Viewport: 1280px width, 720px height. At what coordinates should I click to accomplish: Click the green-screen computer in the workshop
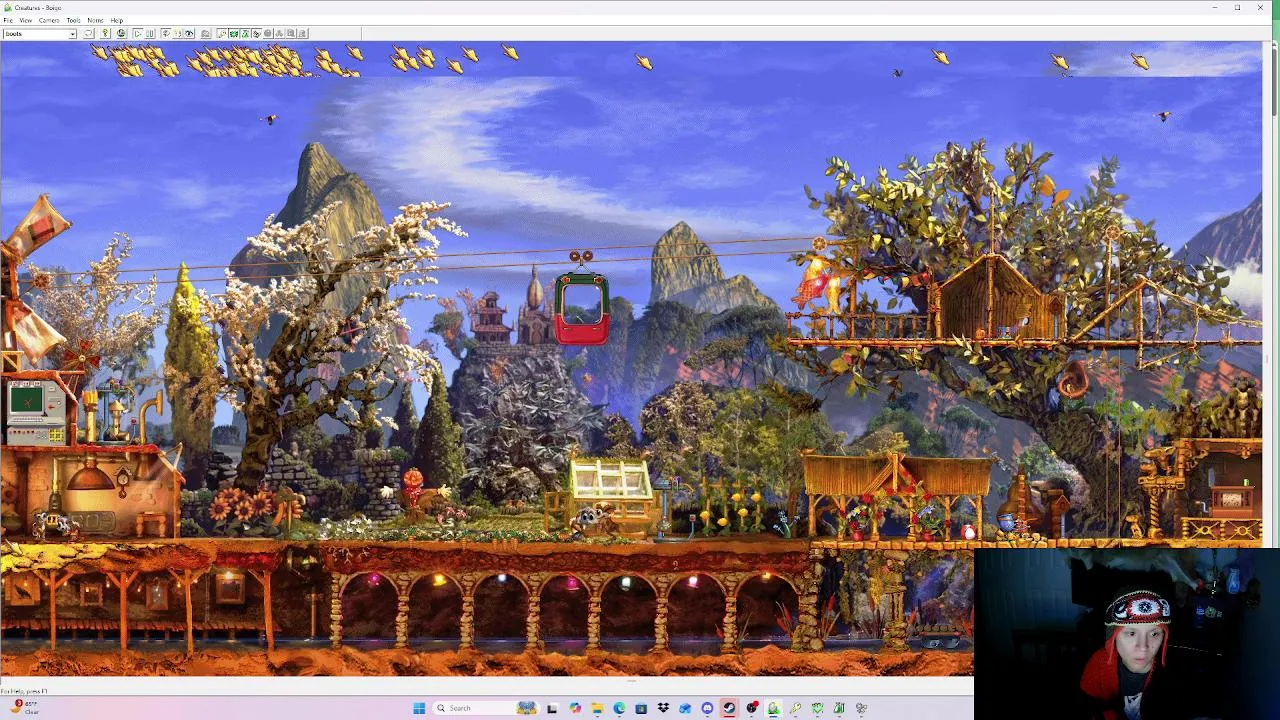point(34,412)
